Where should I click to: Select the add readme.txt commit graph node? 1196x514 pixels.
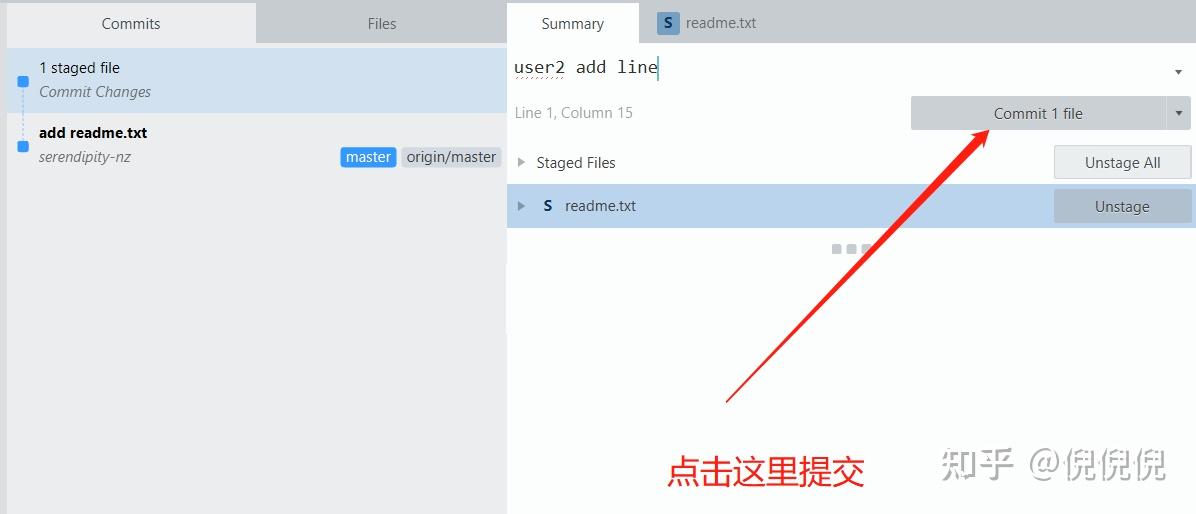point(23,146)
